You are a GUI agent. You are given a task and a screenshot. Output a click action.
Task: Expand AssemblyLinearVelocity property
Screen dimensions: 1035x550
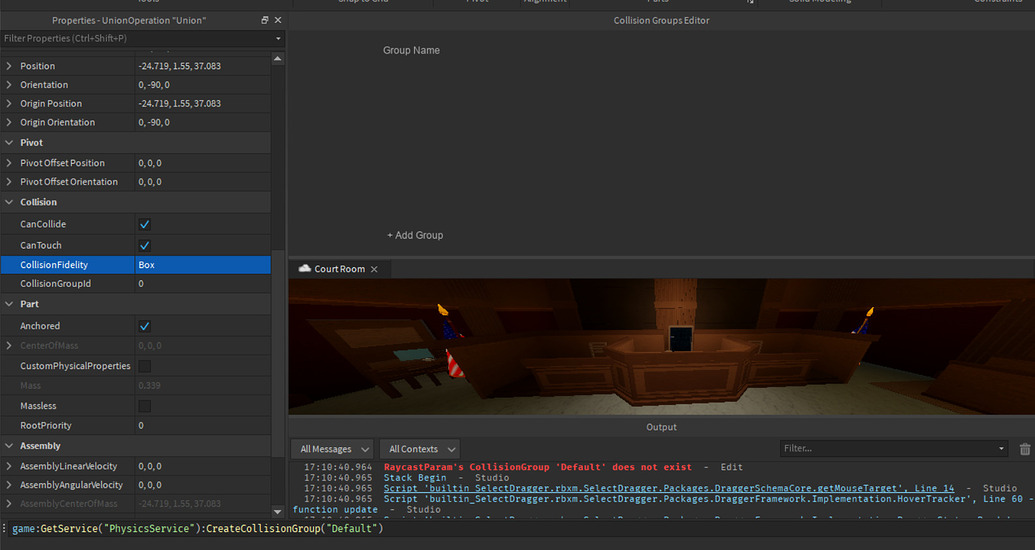point(9,466)
